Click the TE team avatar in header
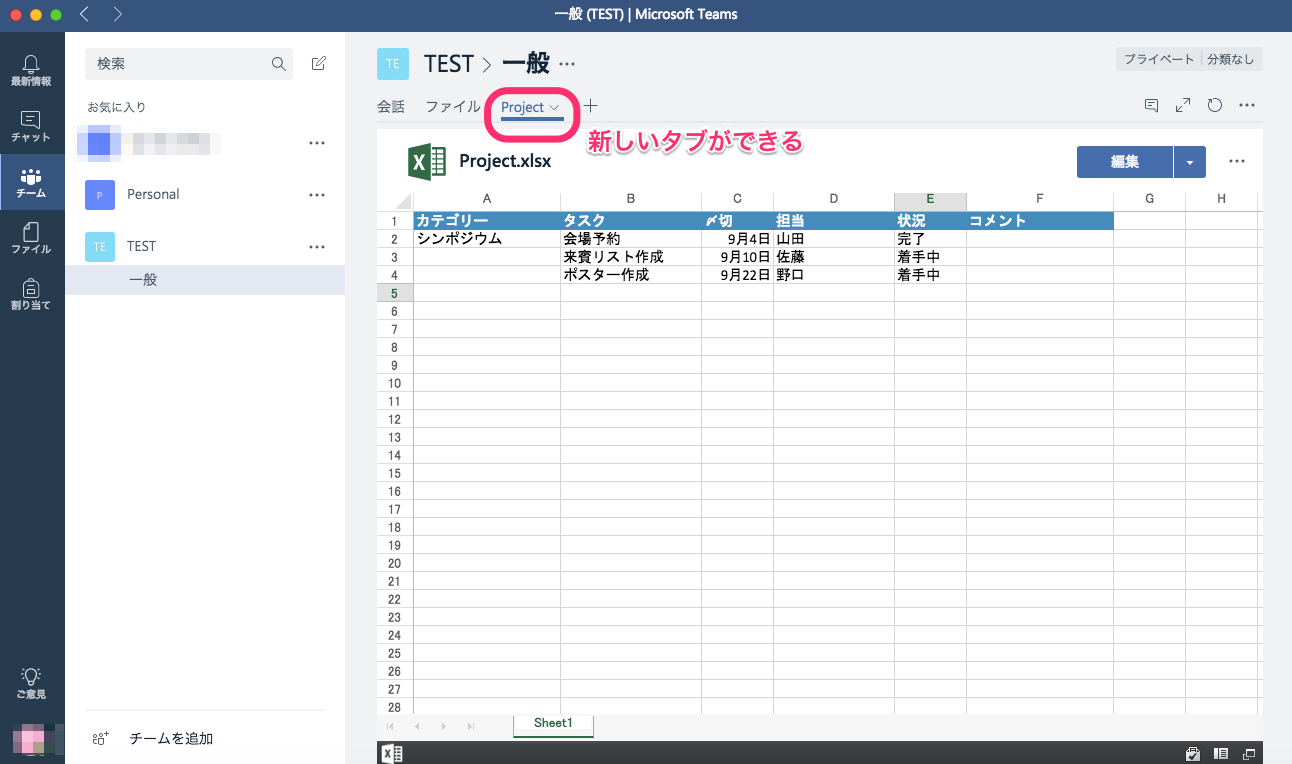This screenshot has height=764, width=1292. pos(393,64)
